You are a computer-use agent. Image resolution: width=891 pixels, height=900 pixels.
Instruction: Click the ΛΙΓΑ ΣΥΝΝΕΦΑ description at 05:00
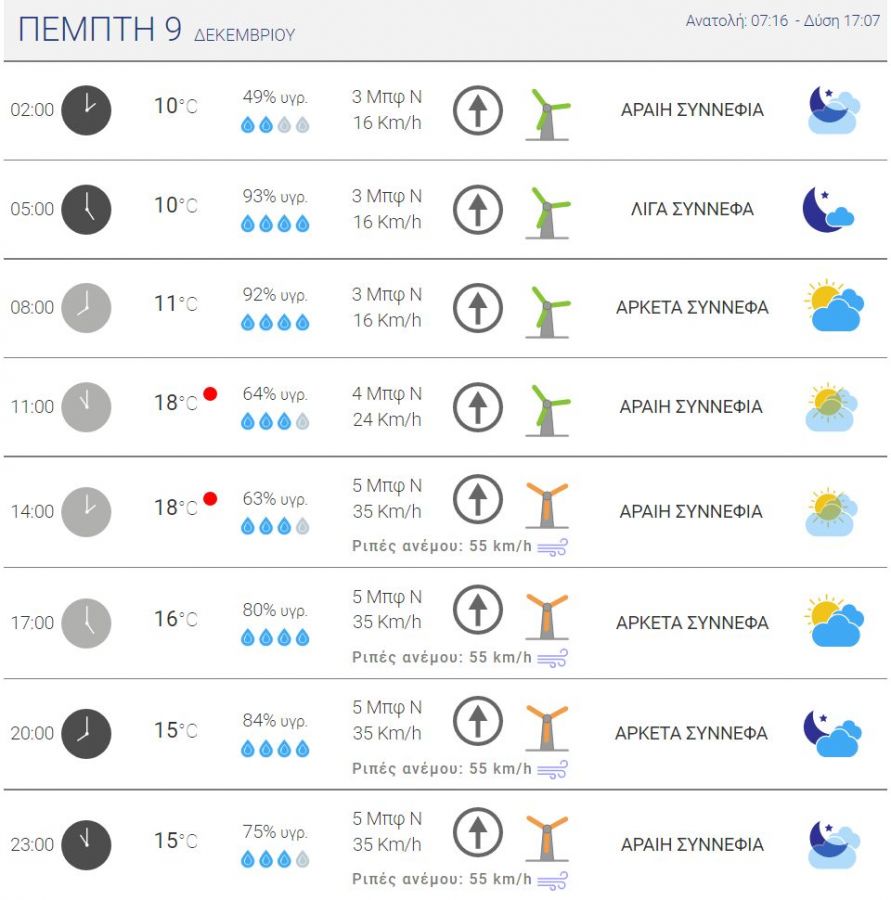(692, 210)
